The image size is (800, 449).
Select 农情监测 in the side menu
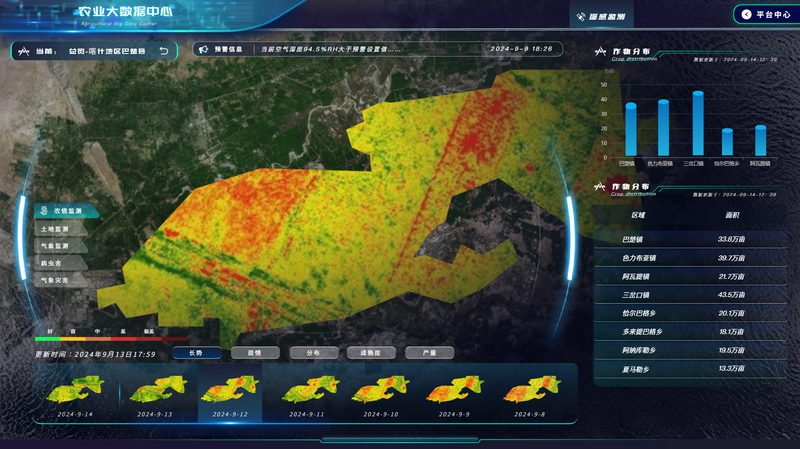[65, 211]
